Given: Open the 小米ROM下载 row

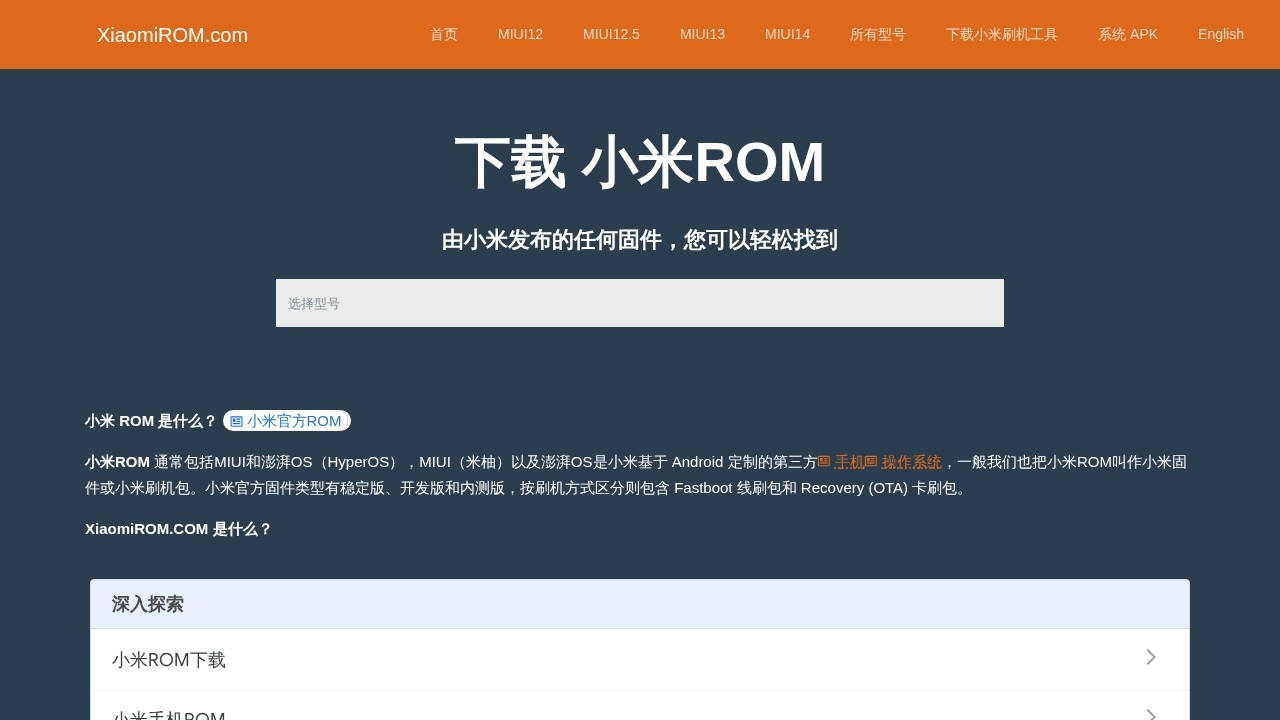Looking at the screenshot, I should pos(640,660).
